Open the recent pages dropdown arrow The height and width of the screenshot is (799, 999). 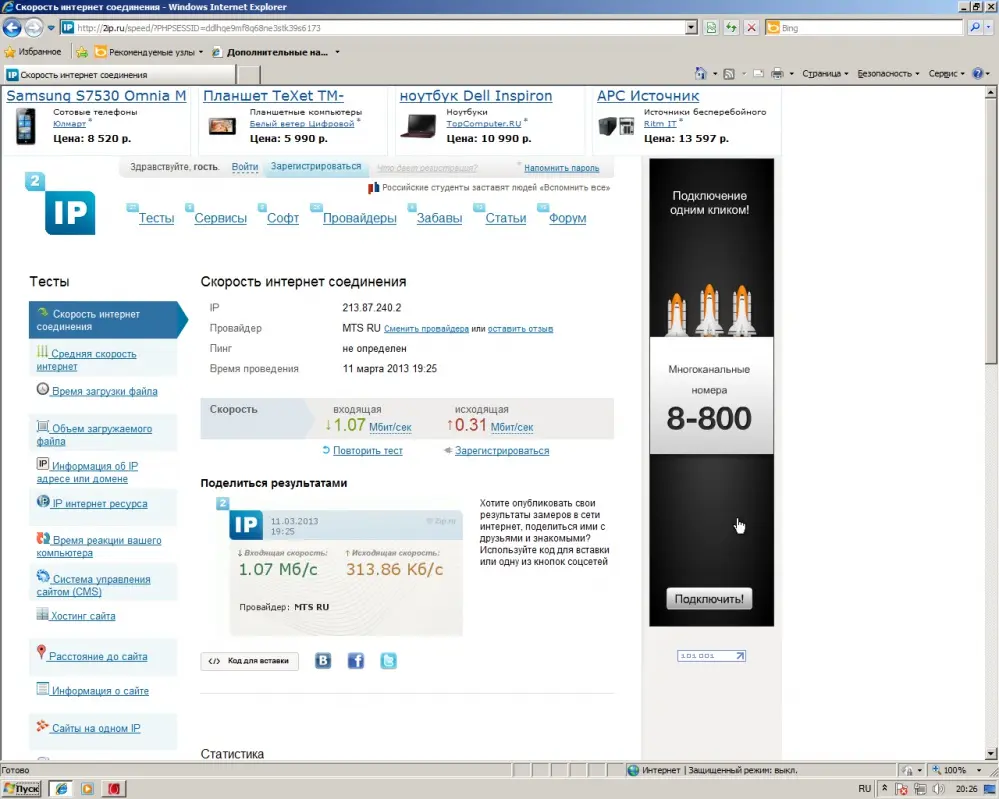point(51,28)
